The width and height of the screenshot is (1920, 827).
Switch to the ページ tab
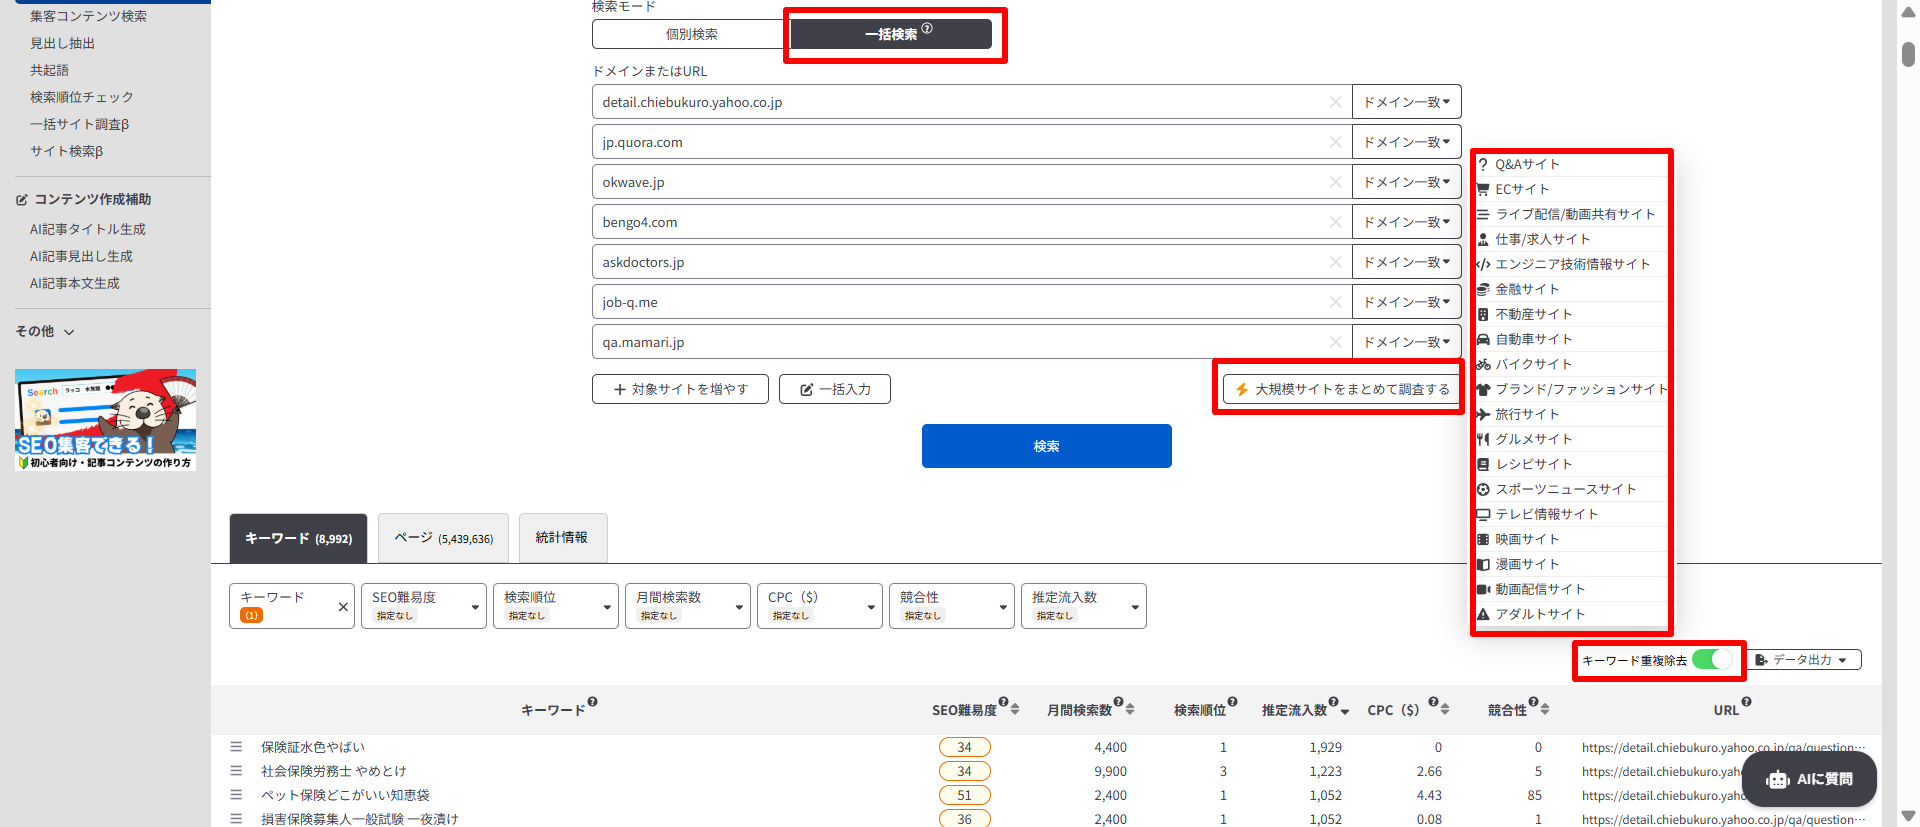(443, 538)
